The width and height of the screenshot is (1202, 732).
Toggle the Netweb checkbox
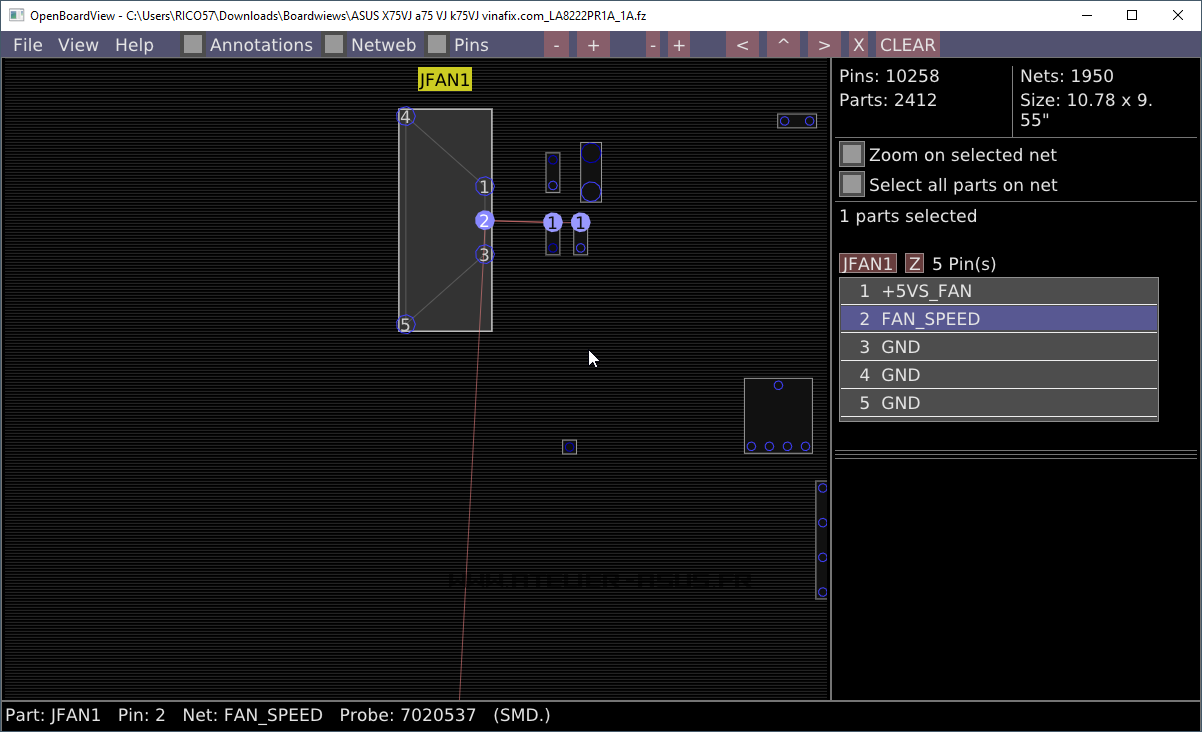coord(334,45)
